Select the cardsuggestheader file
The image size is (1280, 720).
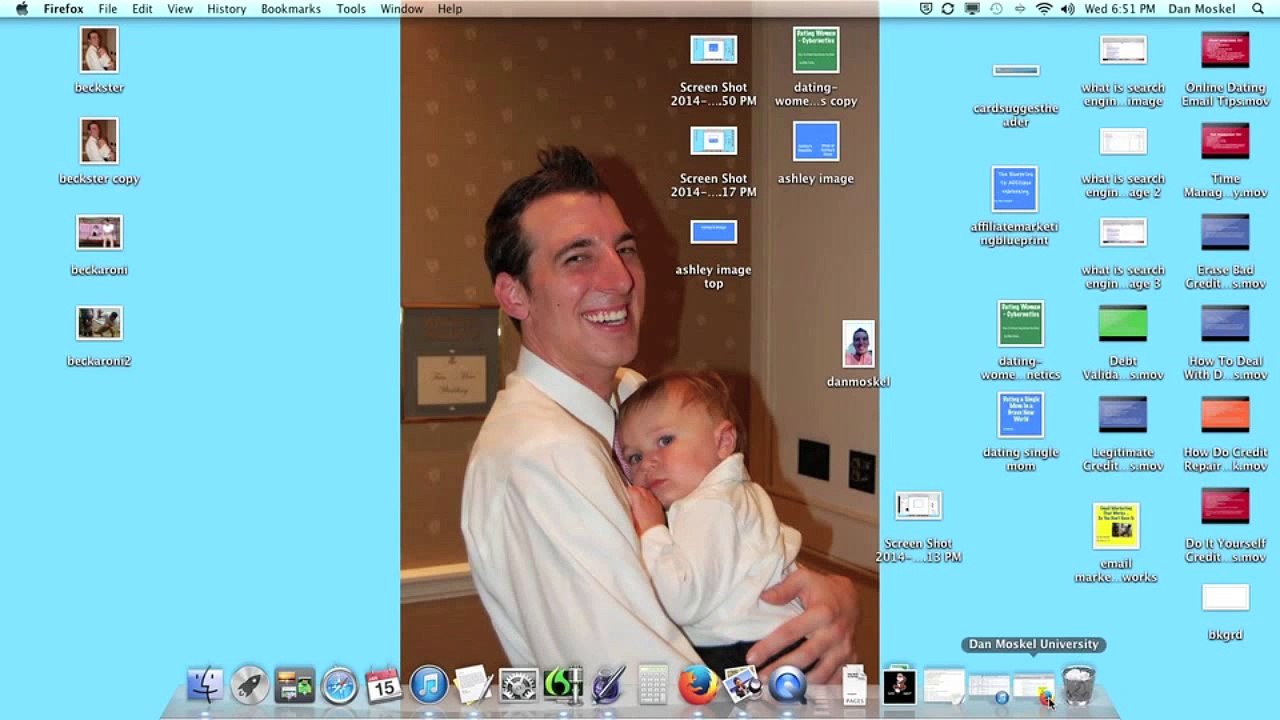point(1016,71)
